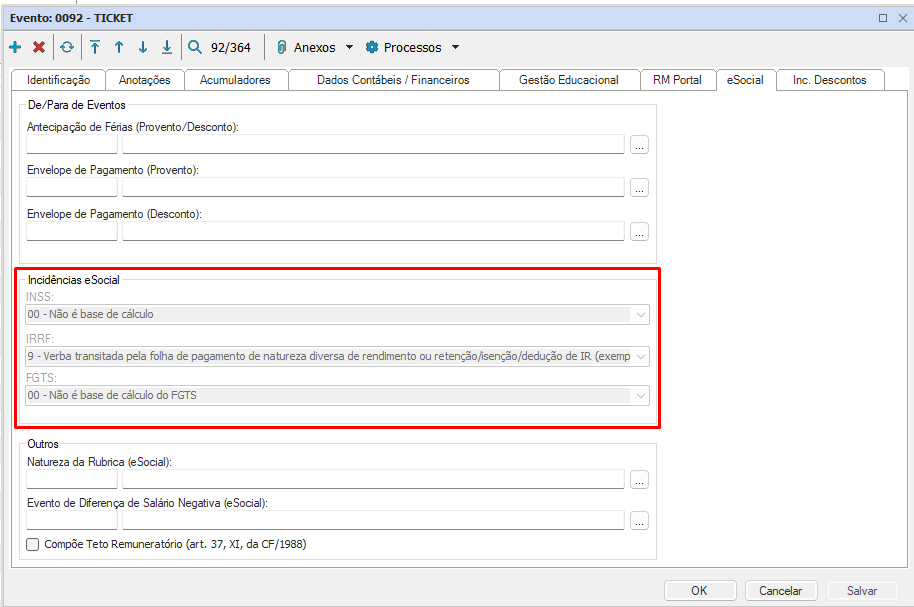Click the blue plus add-record icon
The image size is (914, 607).
tap(15, 47)
